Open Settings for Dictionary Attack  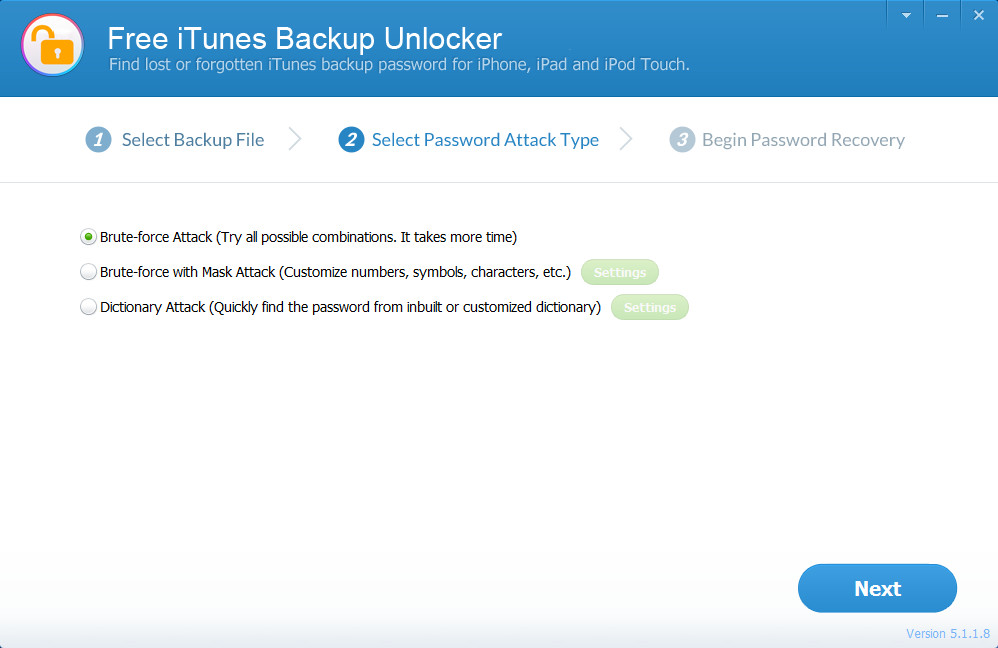point(650,307)
